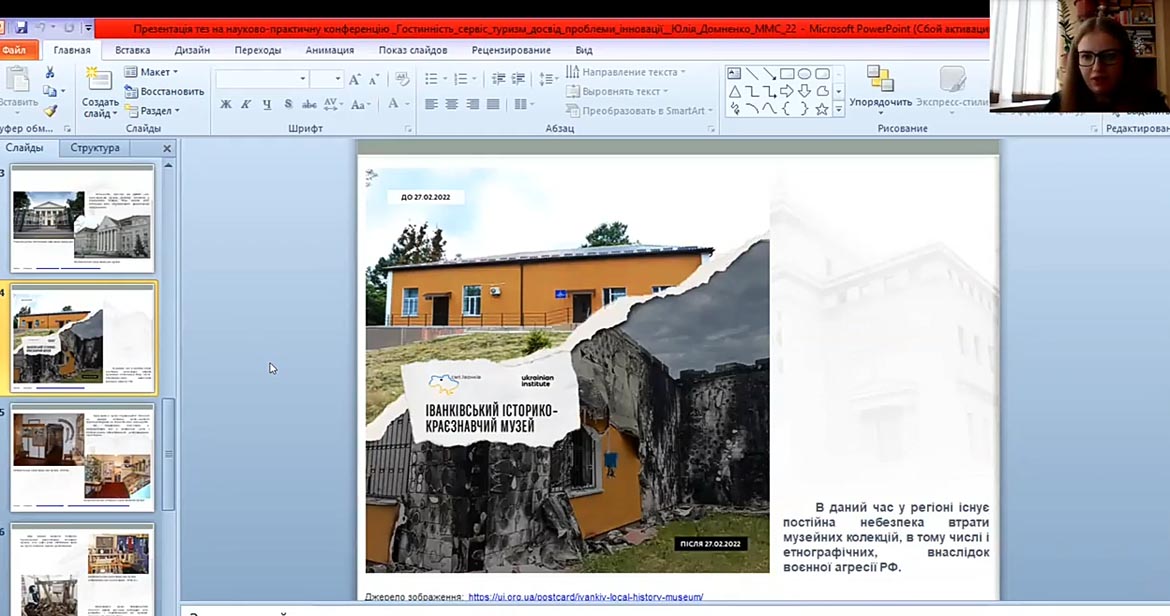Viewport: 1170px width, 616px height.
Task: Select the text box shape icon
Action: tap(734, 74)
